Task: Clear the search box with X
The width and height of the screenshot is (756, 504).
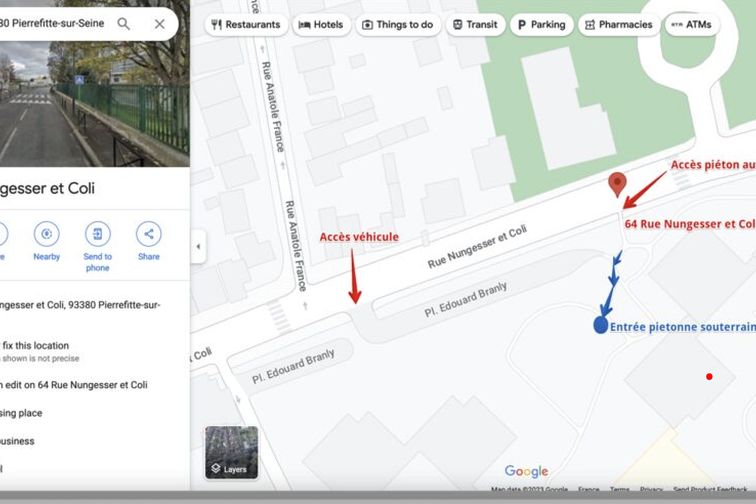Action: pyautogui.click(x=159, y=24)
